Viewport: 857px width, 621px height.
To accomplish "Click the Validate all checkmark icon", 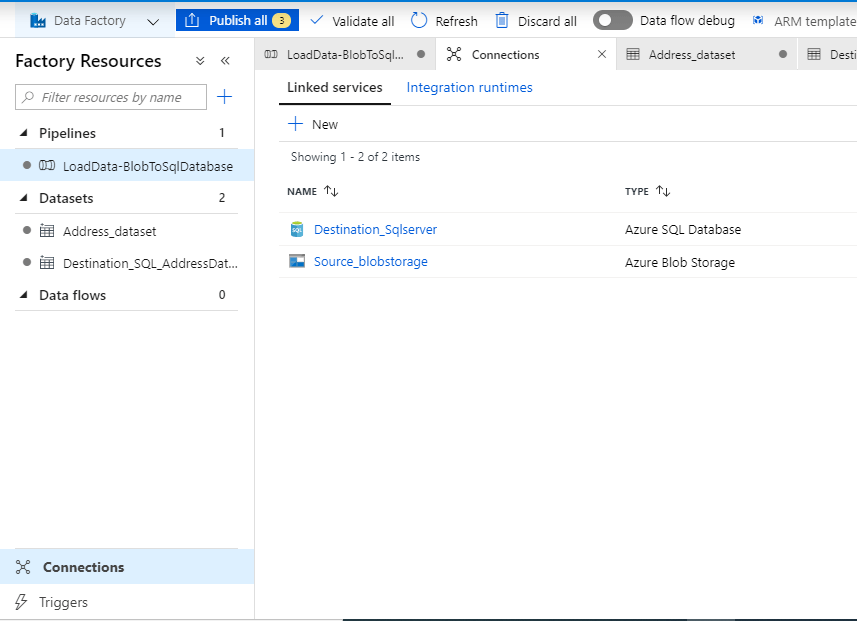I will coord(316,20).
